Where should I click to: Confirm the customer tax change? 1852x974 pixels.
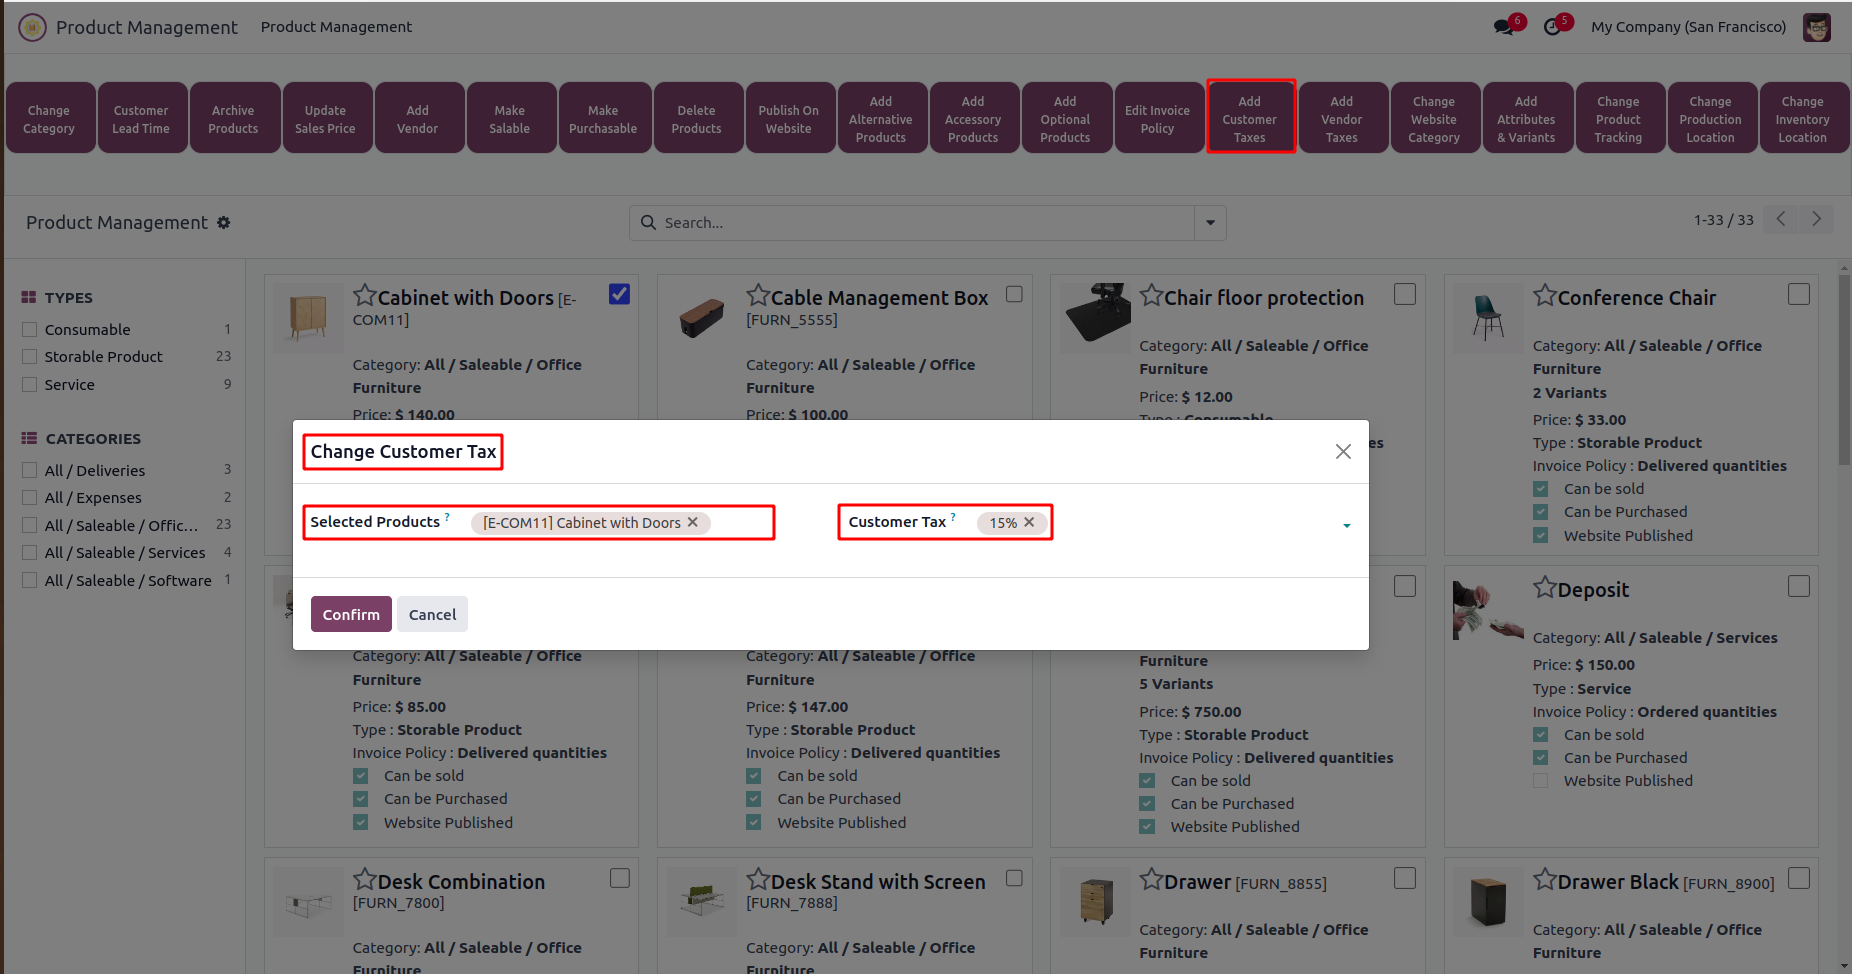(351, 614)
